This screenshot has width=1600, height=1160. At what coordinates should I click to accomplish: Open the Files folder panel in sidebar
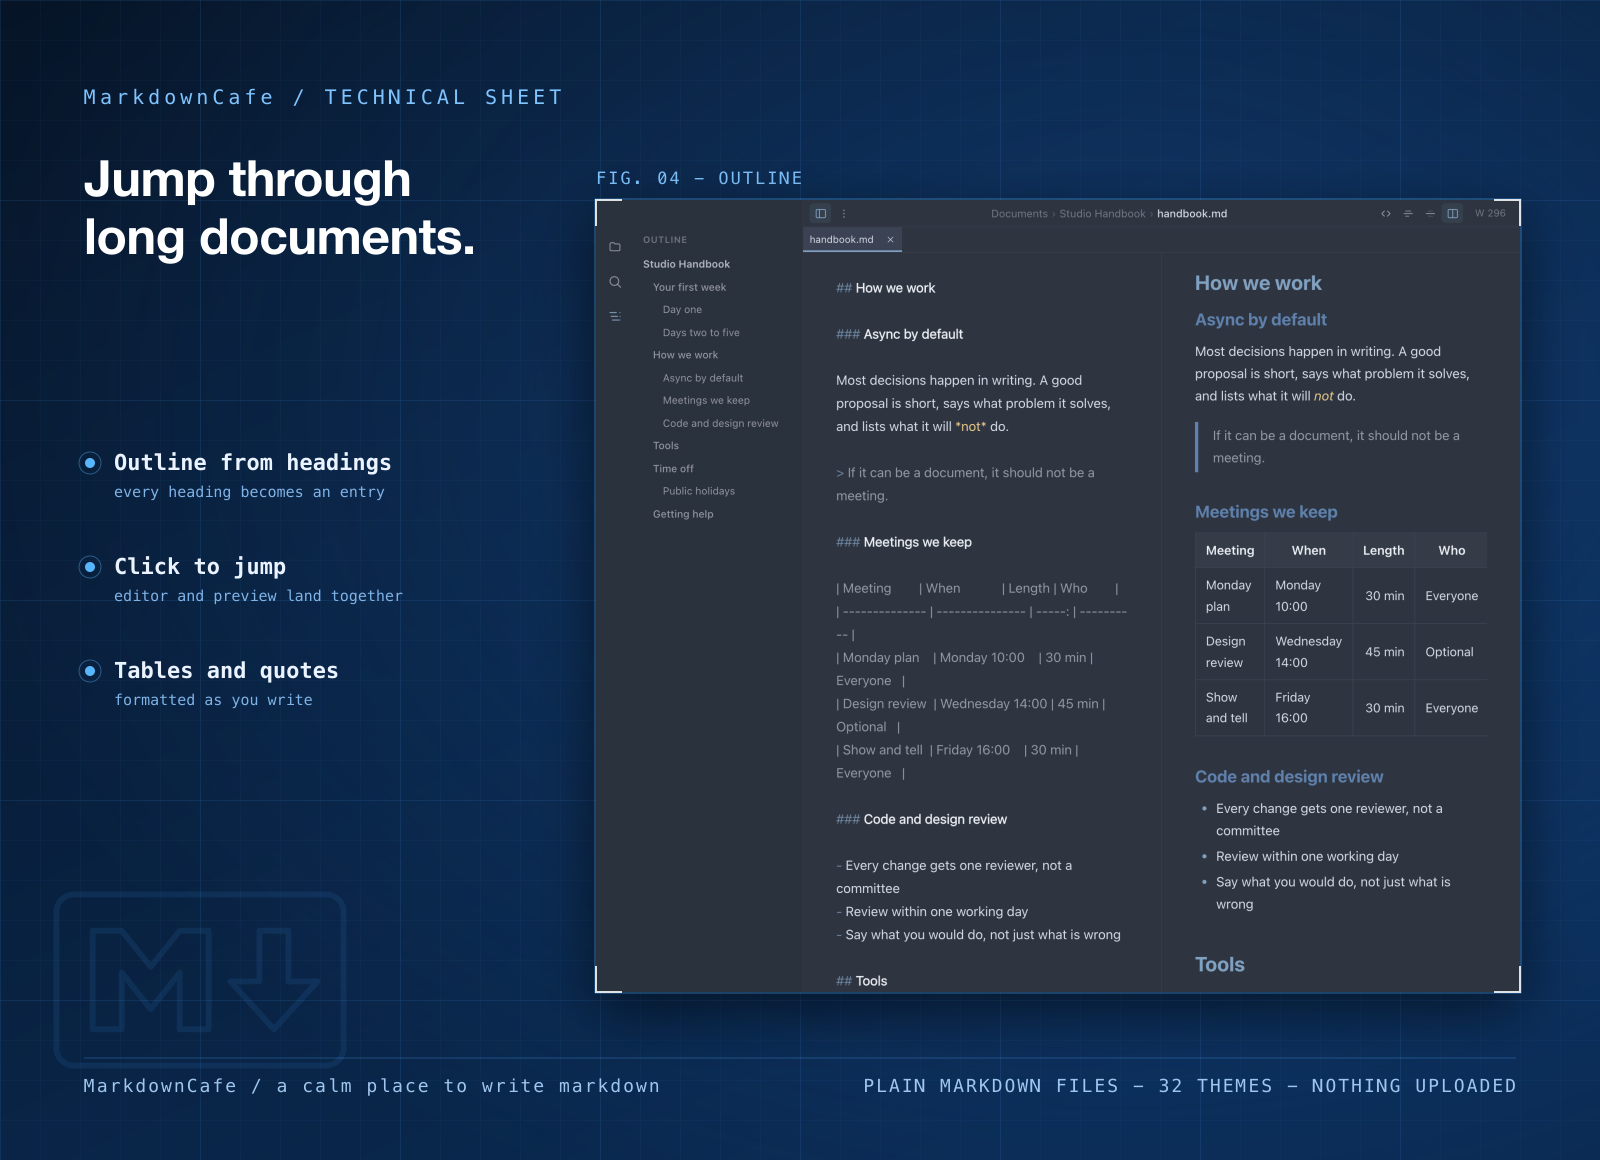tap(615, 247)
